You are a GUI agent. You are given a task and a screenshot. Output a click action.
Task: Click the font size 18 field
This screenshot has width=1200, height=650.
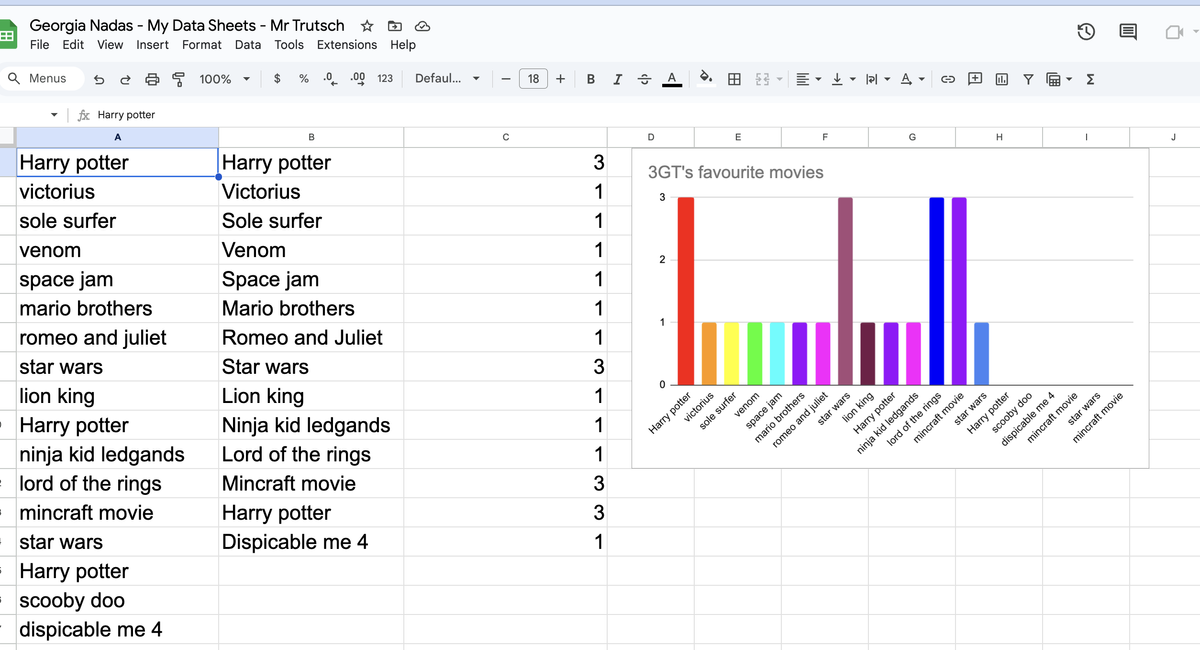pyautogui.click(x=534, y=78)
